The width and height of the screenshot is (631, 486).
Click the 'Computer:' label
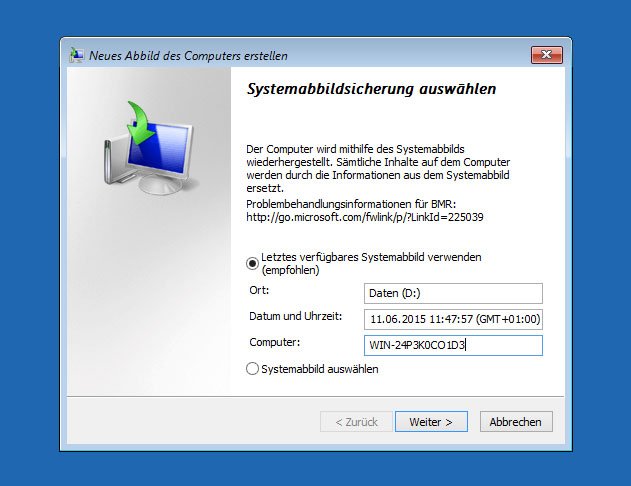(x=274, y=342)
